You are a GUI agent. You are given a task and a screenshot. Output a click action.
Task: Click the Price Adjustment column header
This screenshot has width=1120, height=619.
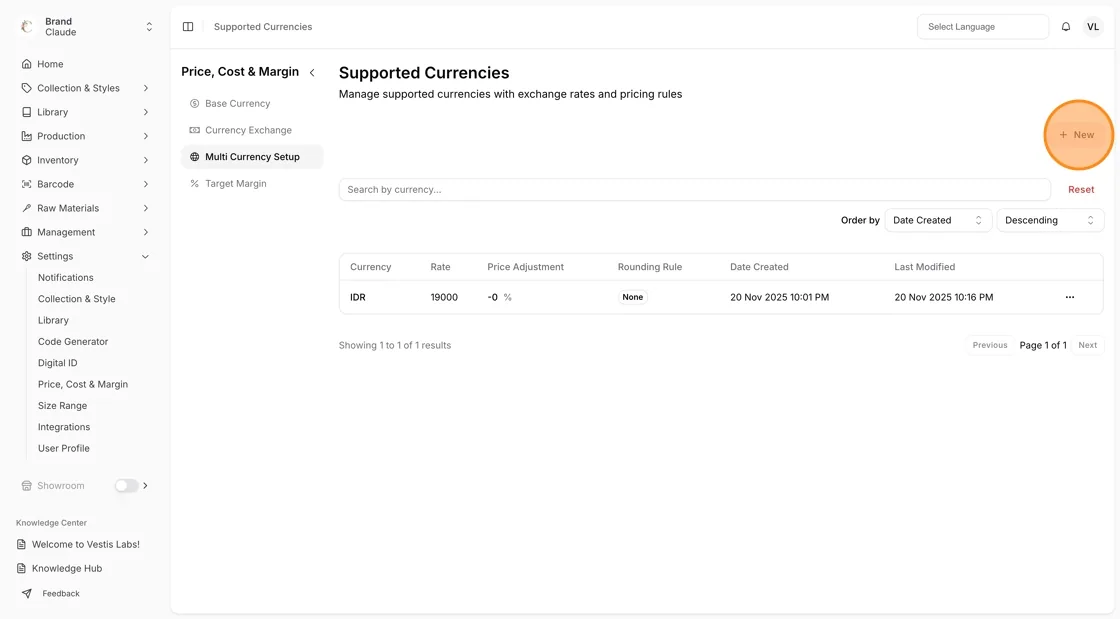(526, 267)
